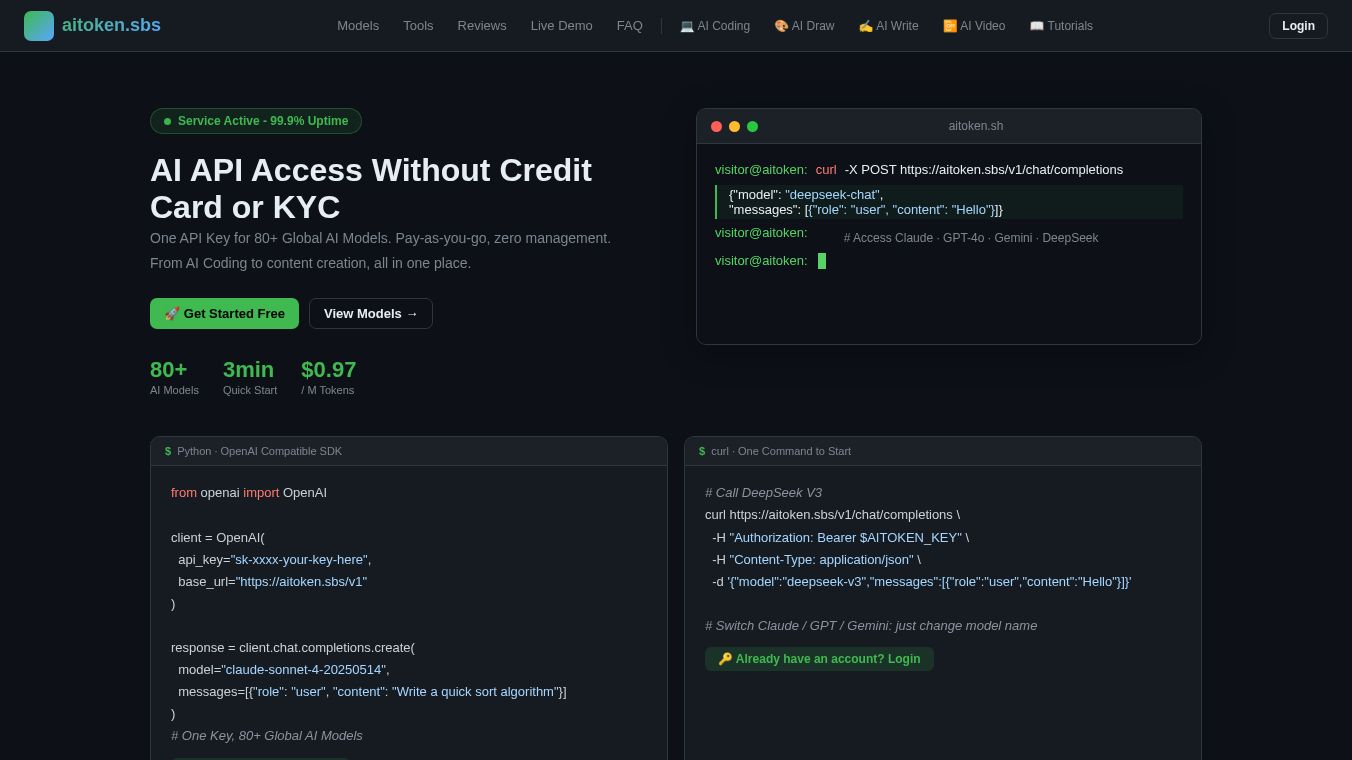Go to AI Draw
Image resolution: width=1352 pixels, height=760 pixels.
pos(804,26)
